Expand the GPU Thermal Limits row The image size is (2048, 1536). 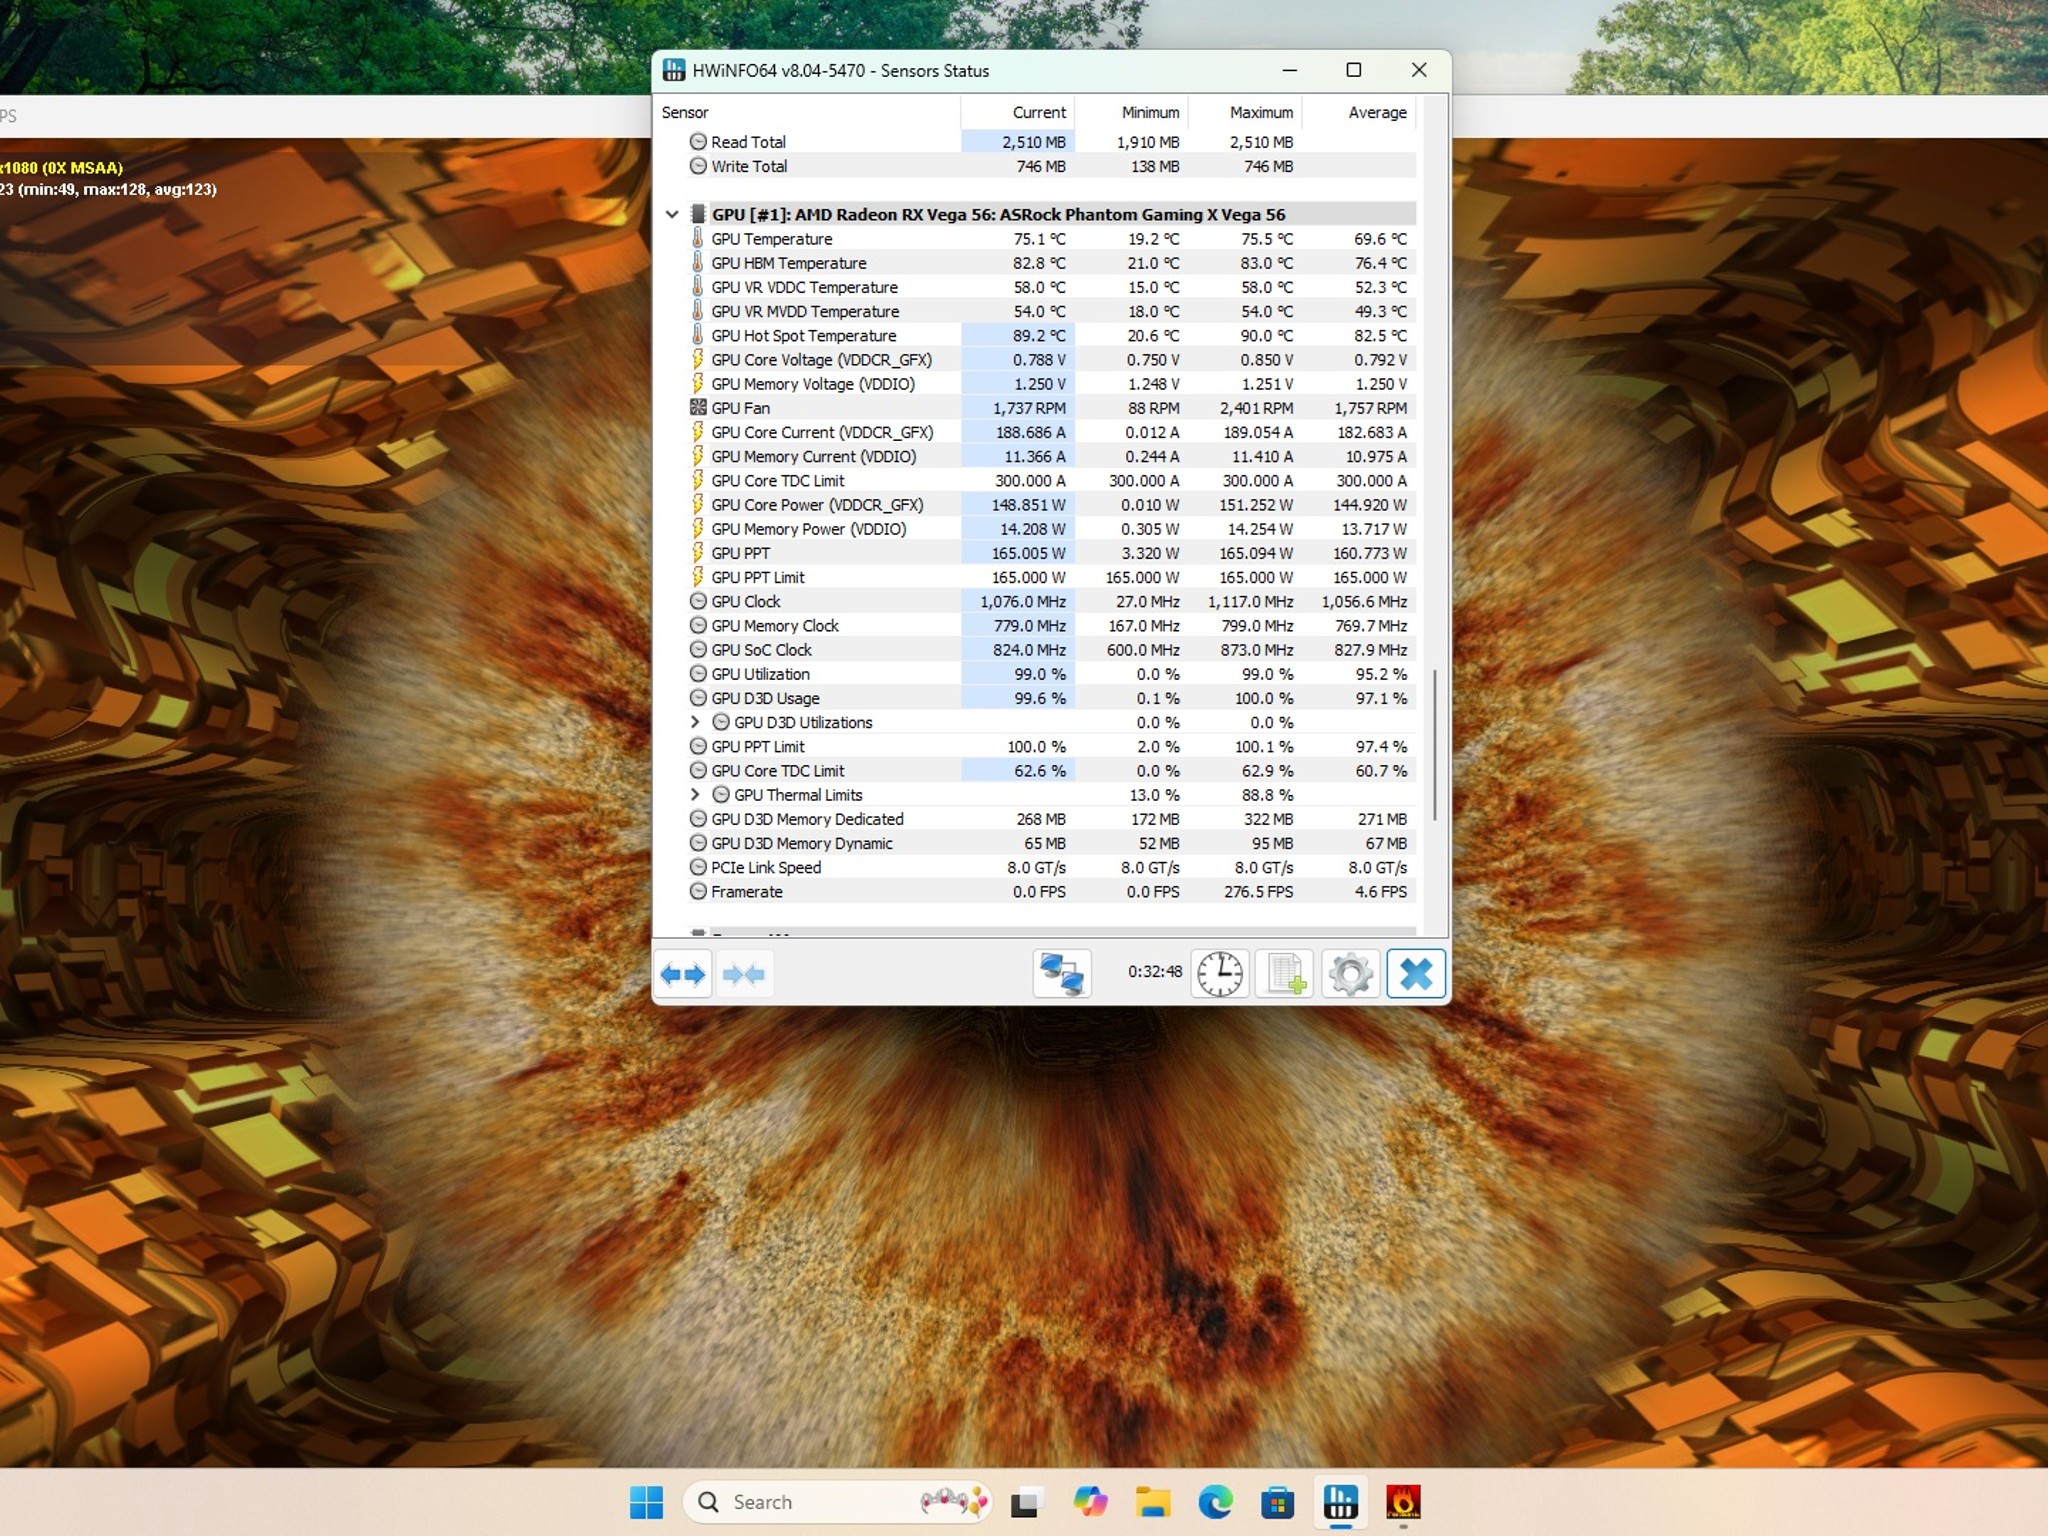(x=695, y=795)
